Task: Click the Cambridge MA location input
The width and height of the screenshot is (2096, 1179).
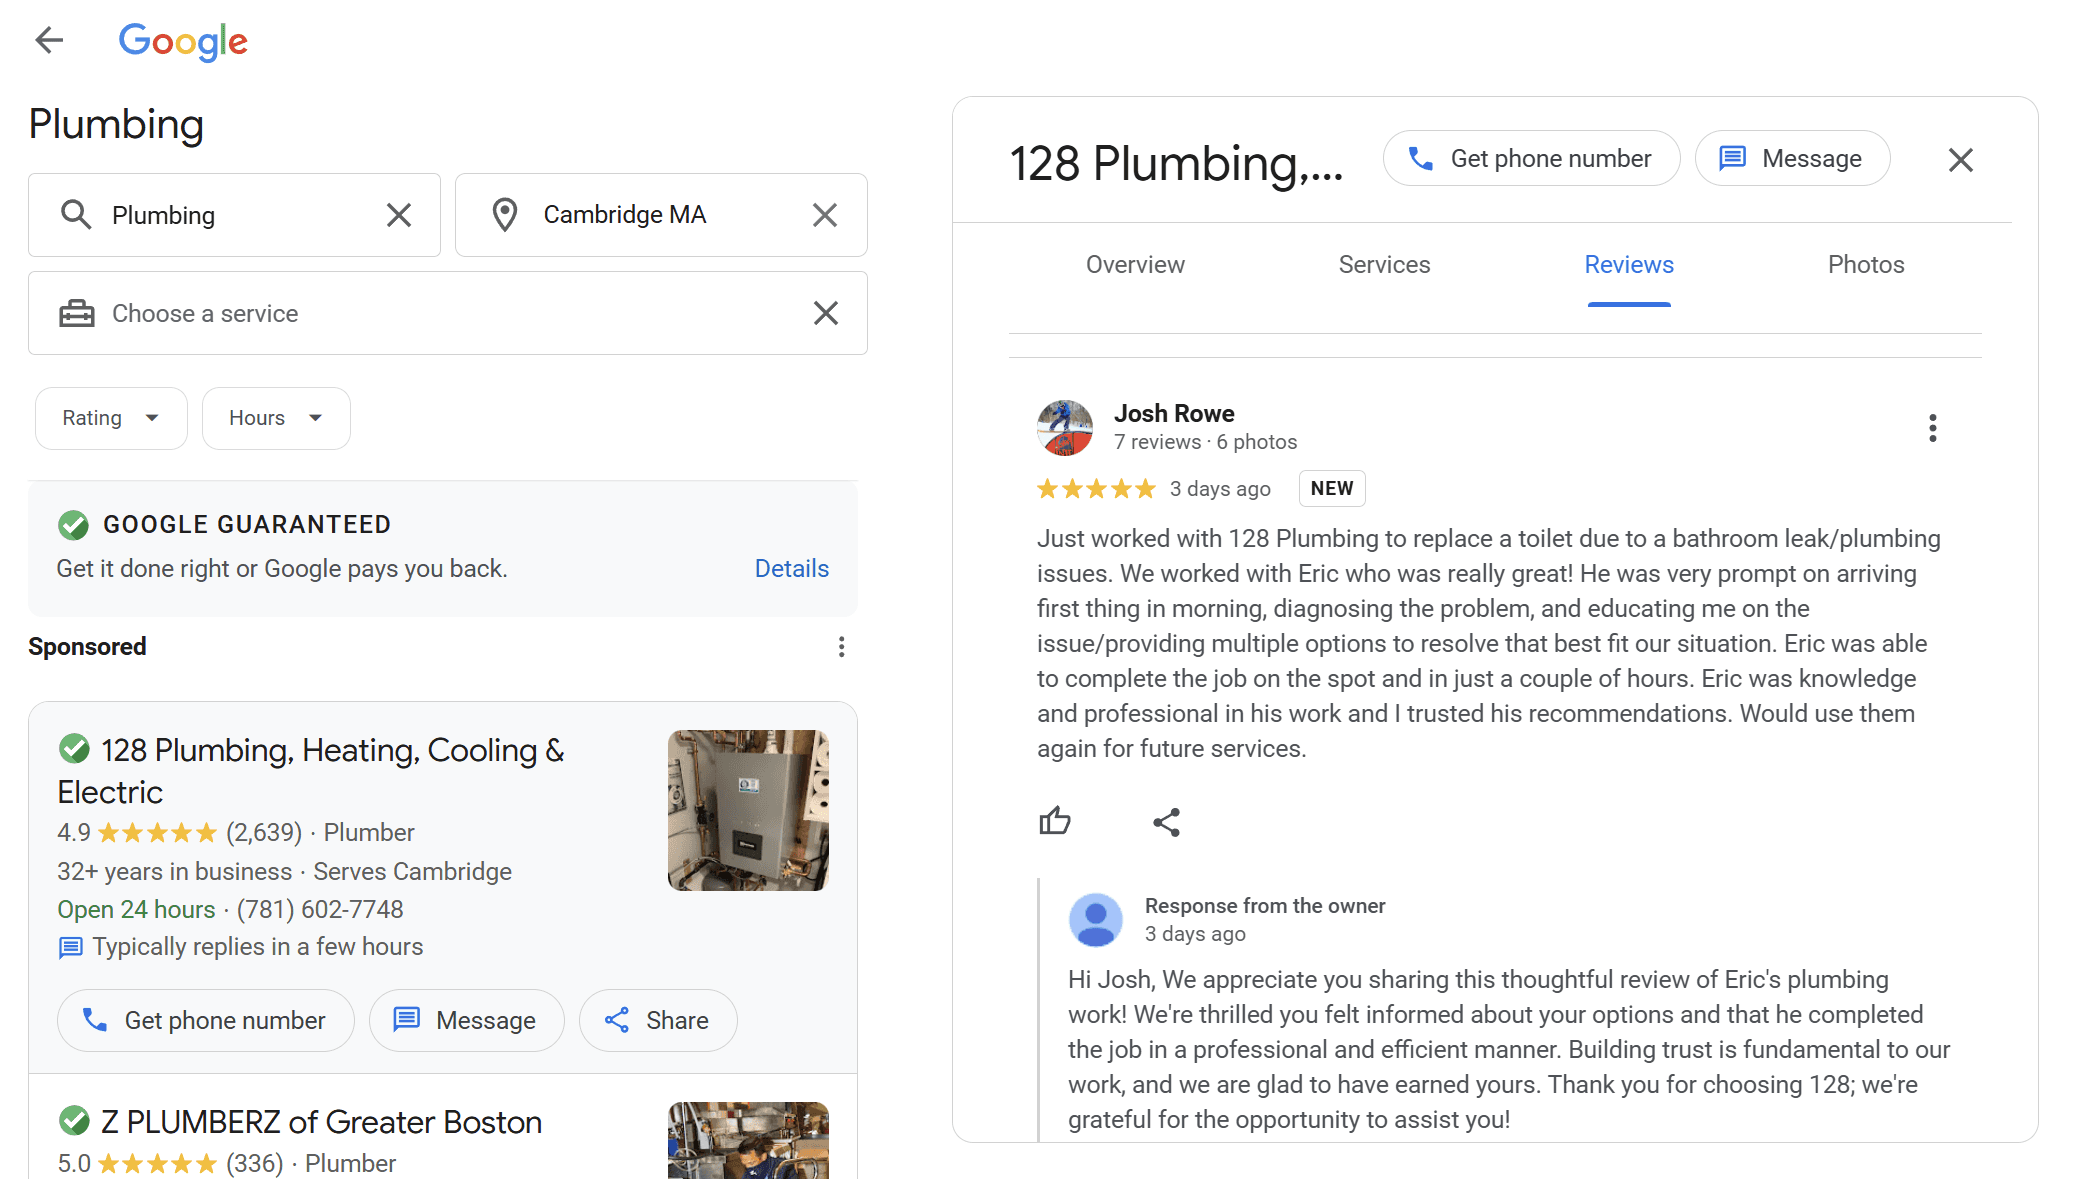Action: (661, 215)
